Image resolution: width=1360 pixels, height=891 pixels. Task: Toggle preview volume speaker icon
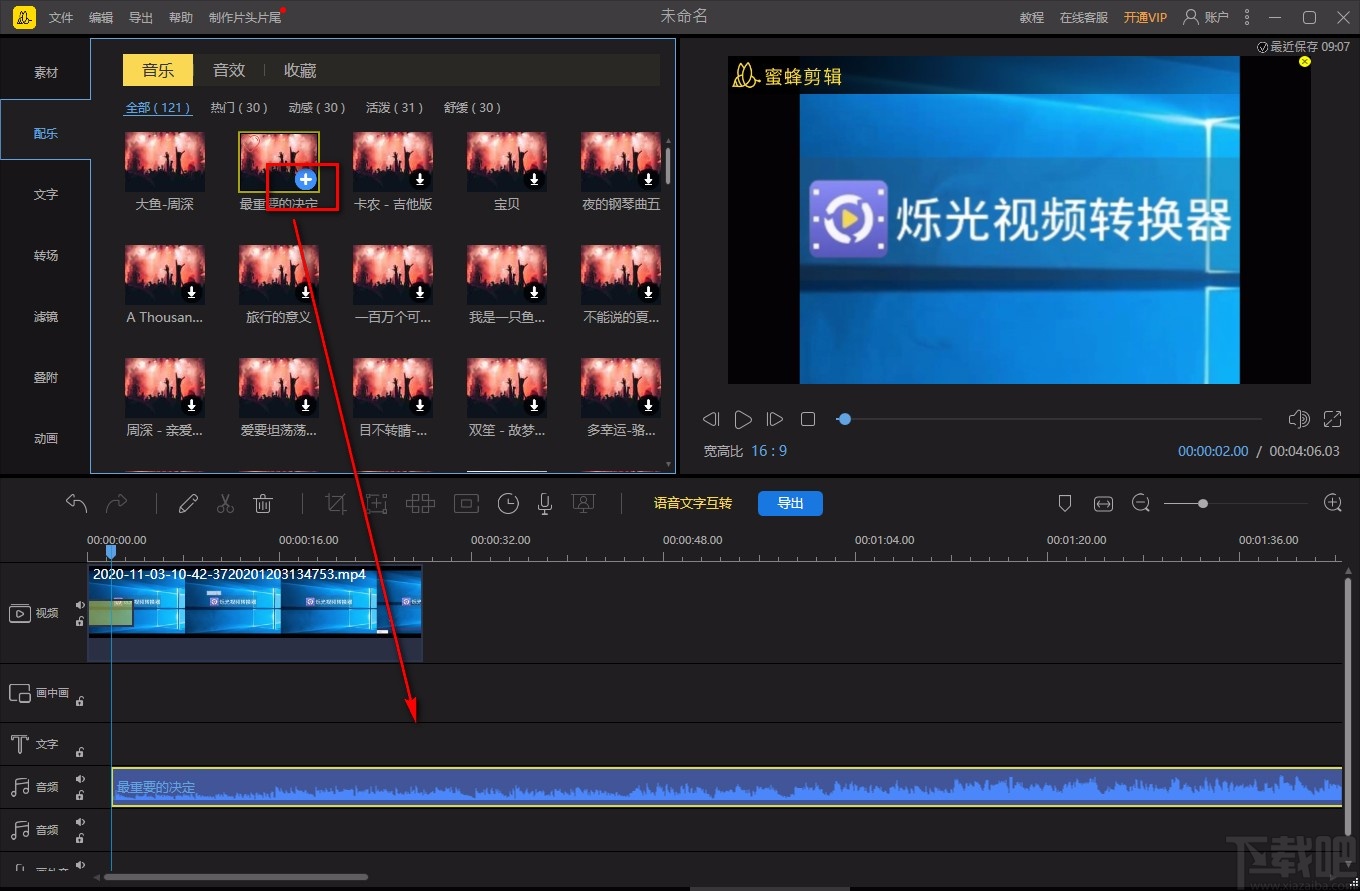(1299, 419)
